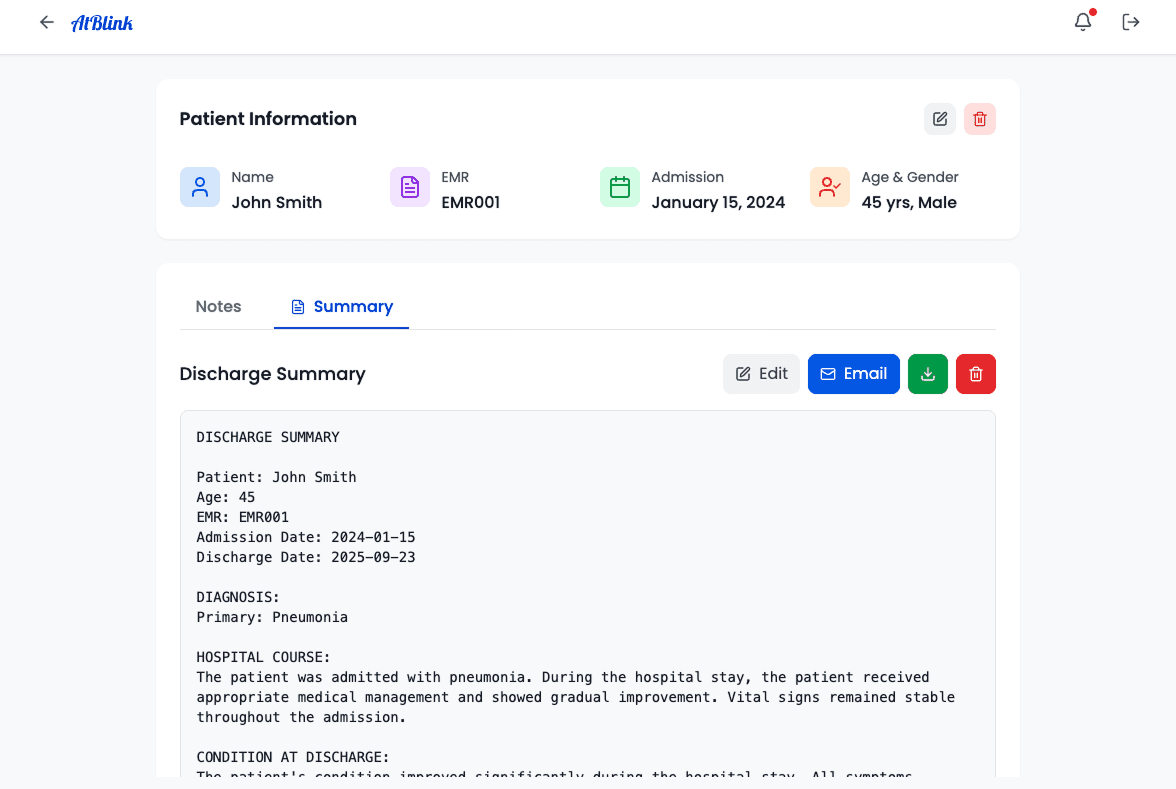
Task: Switch to the Notes tab
Action: coord(218,307)
